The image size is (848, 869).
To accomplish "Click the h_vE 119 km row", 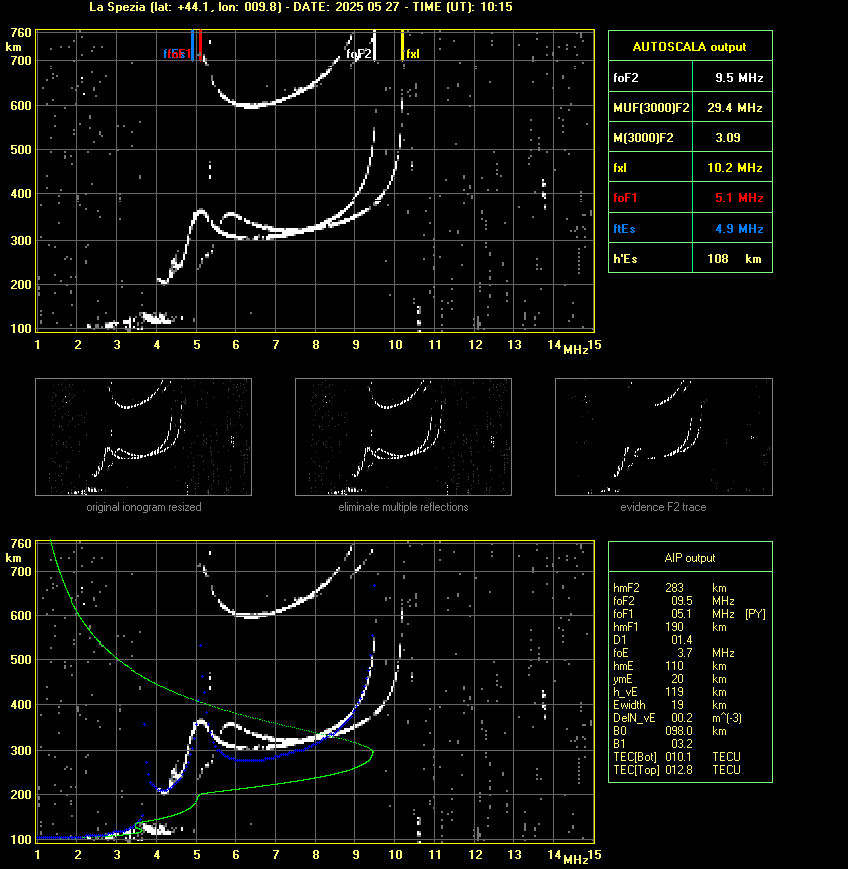I will [670, 692].
